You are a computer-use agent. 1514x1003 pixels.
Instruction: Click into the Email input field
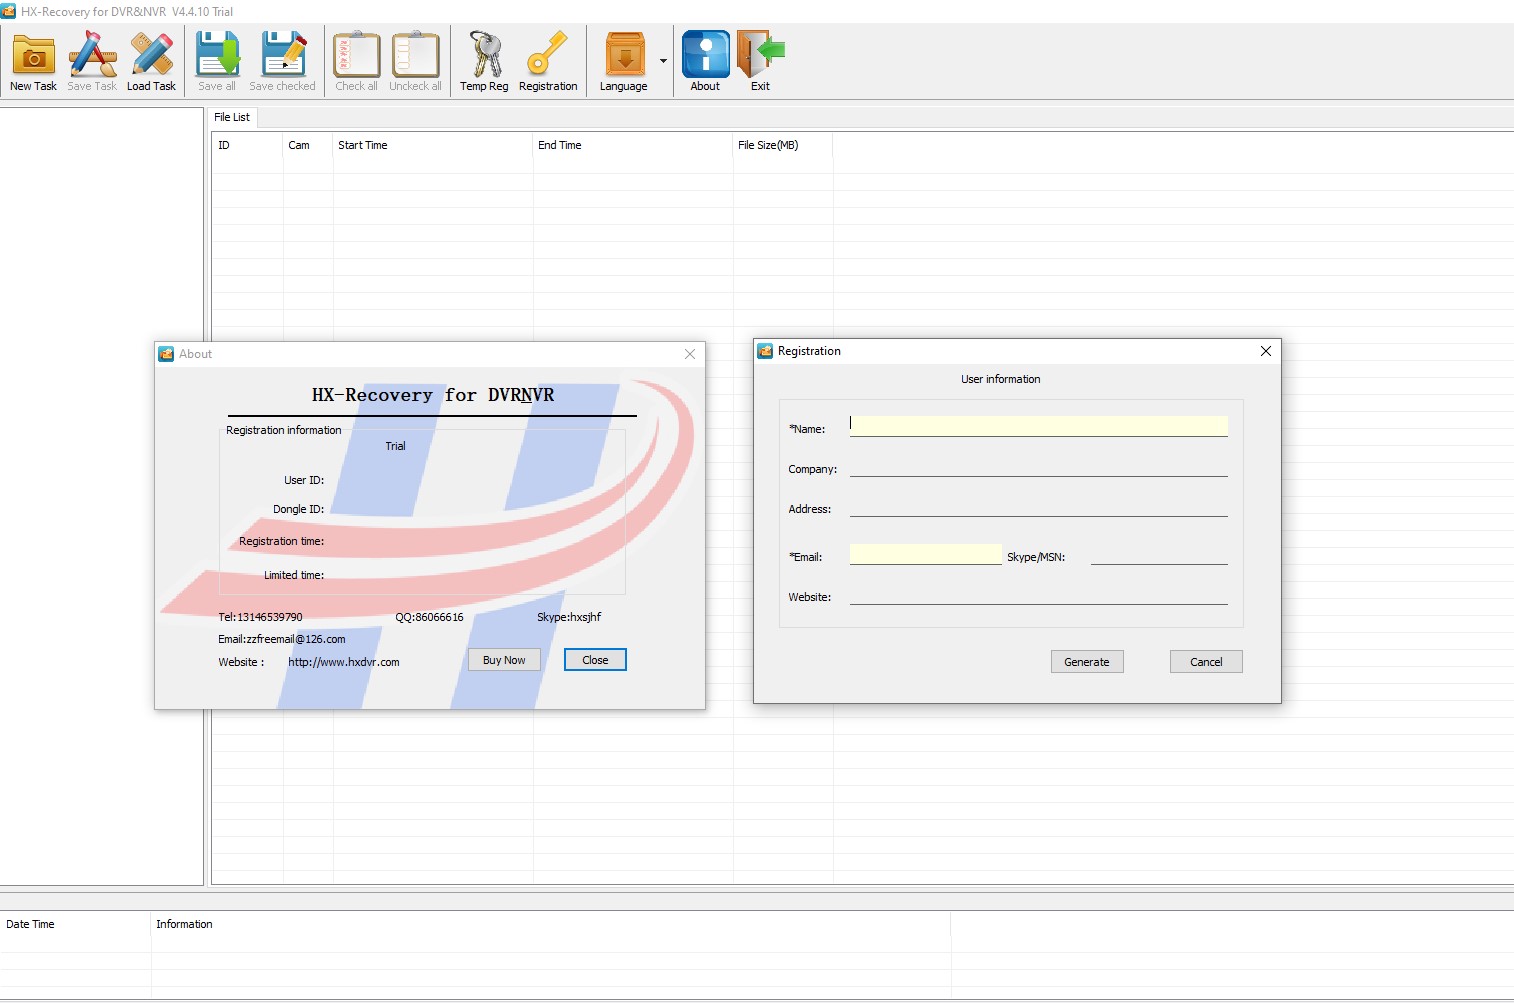pyautogui.click(x=925, y=555)
